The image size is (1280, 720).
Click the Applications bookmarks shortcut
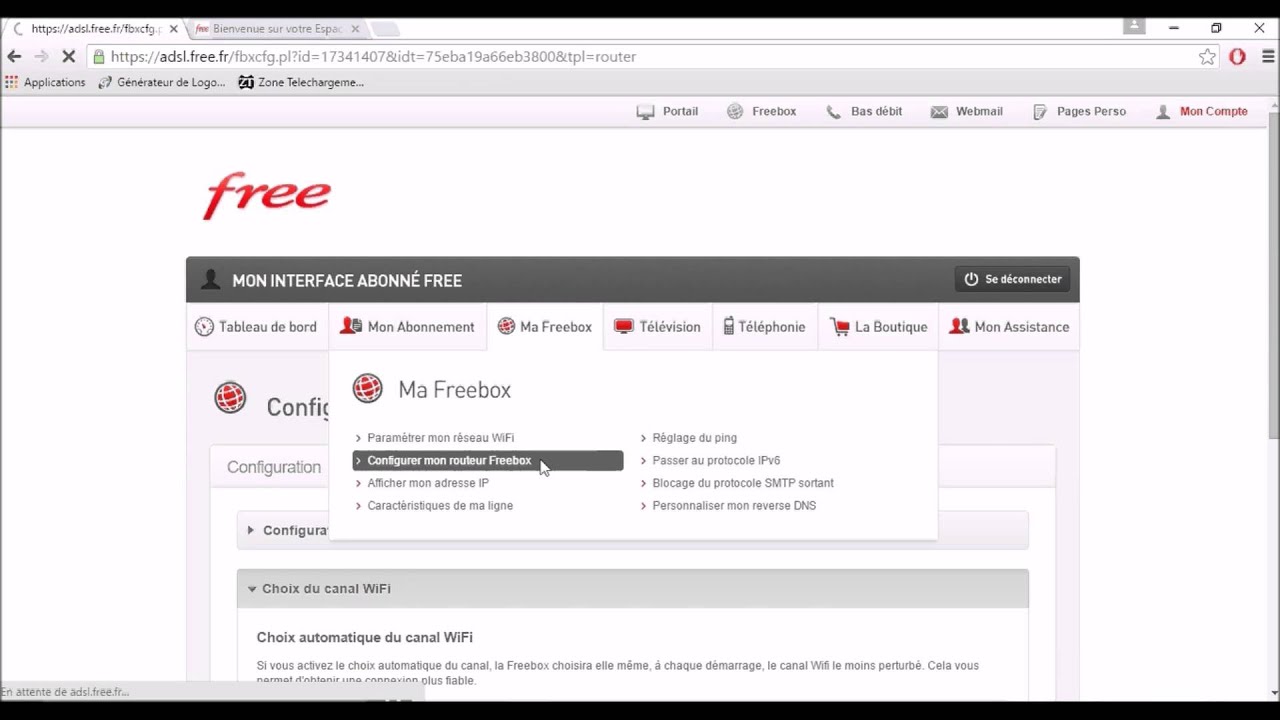point(45,82)
